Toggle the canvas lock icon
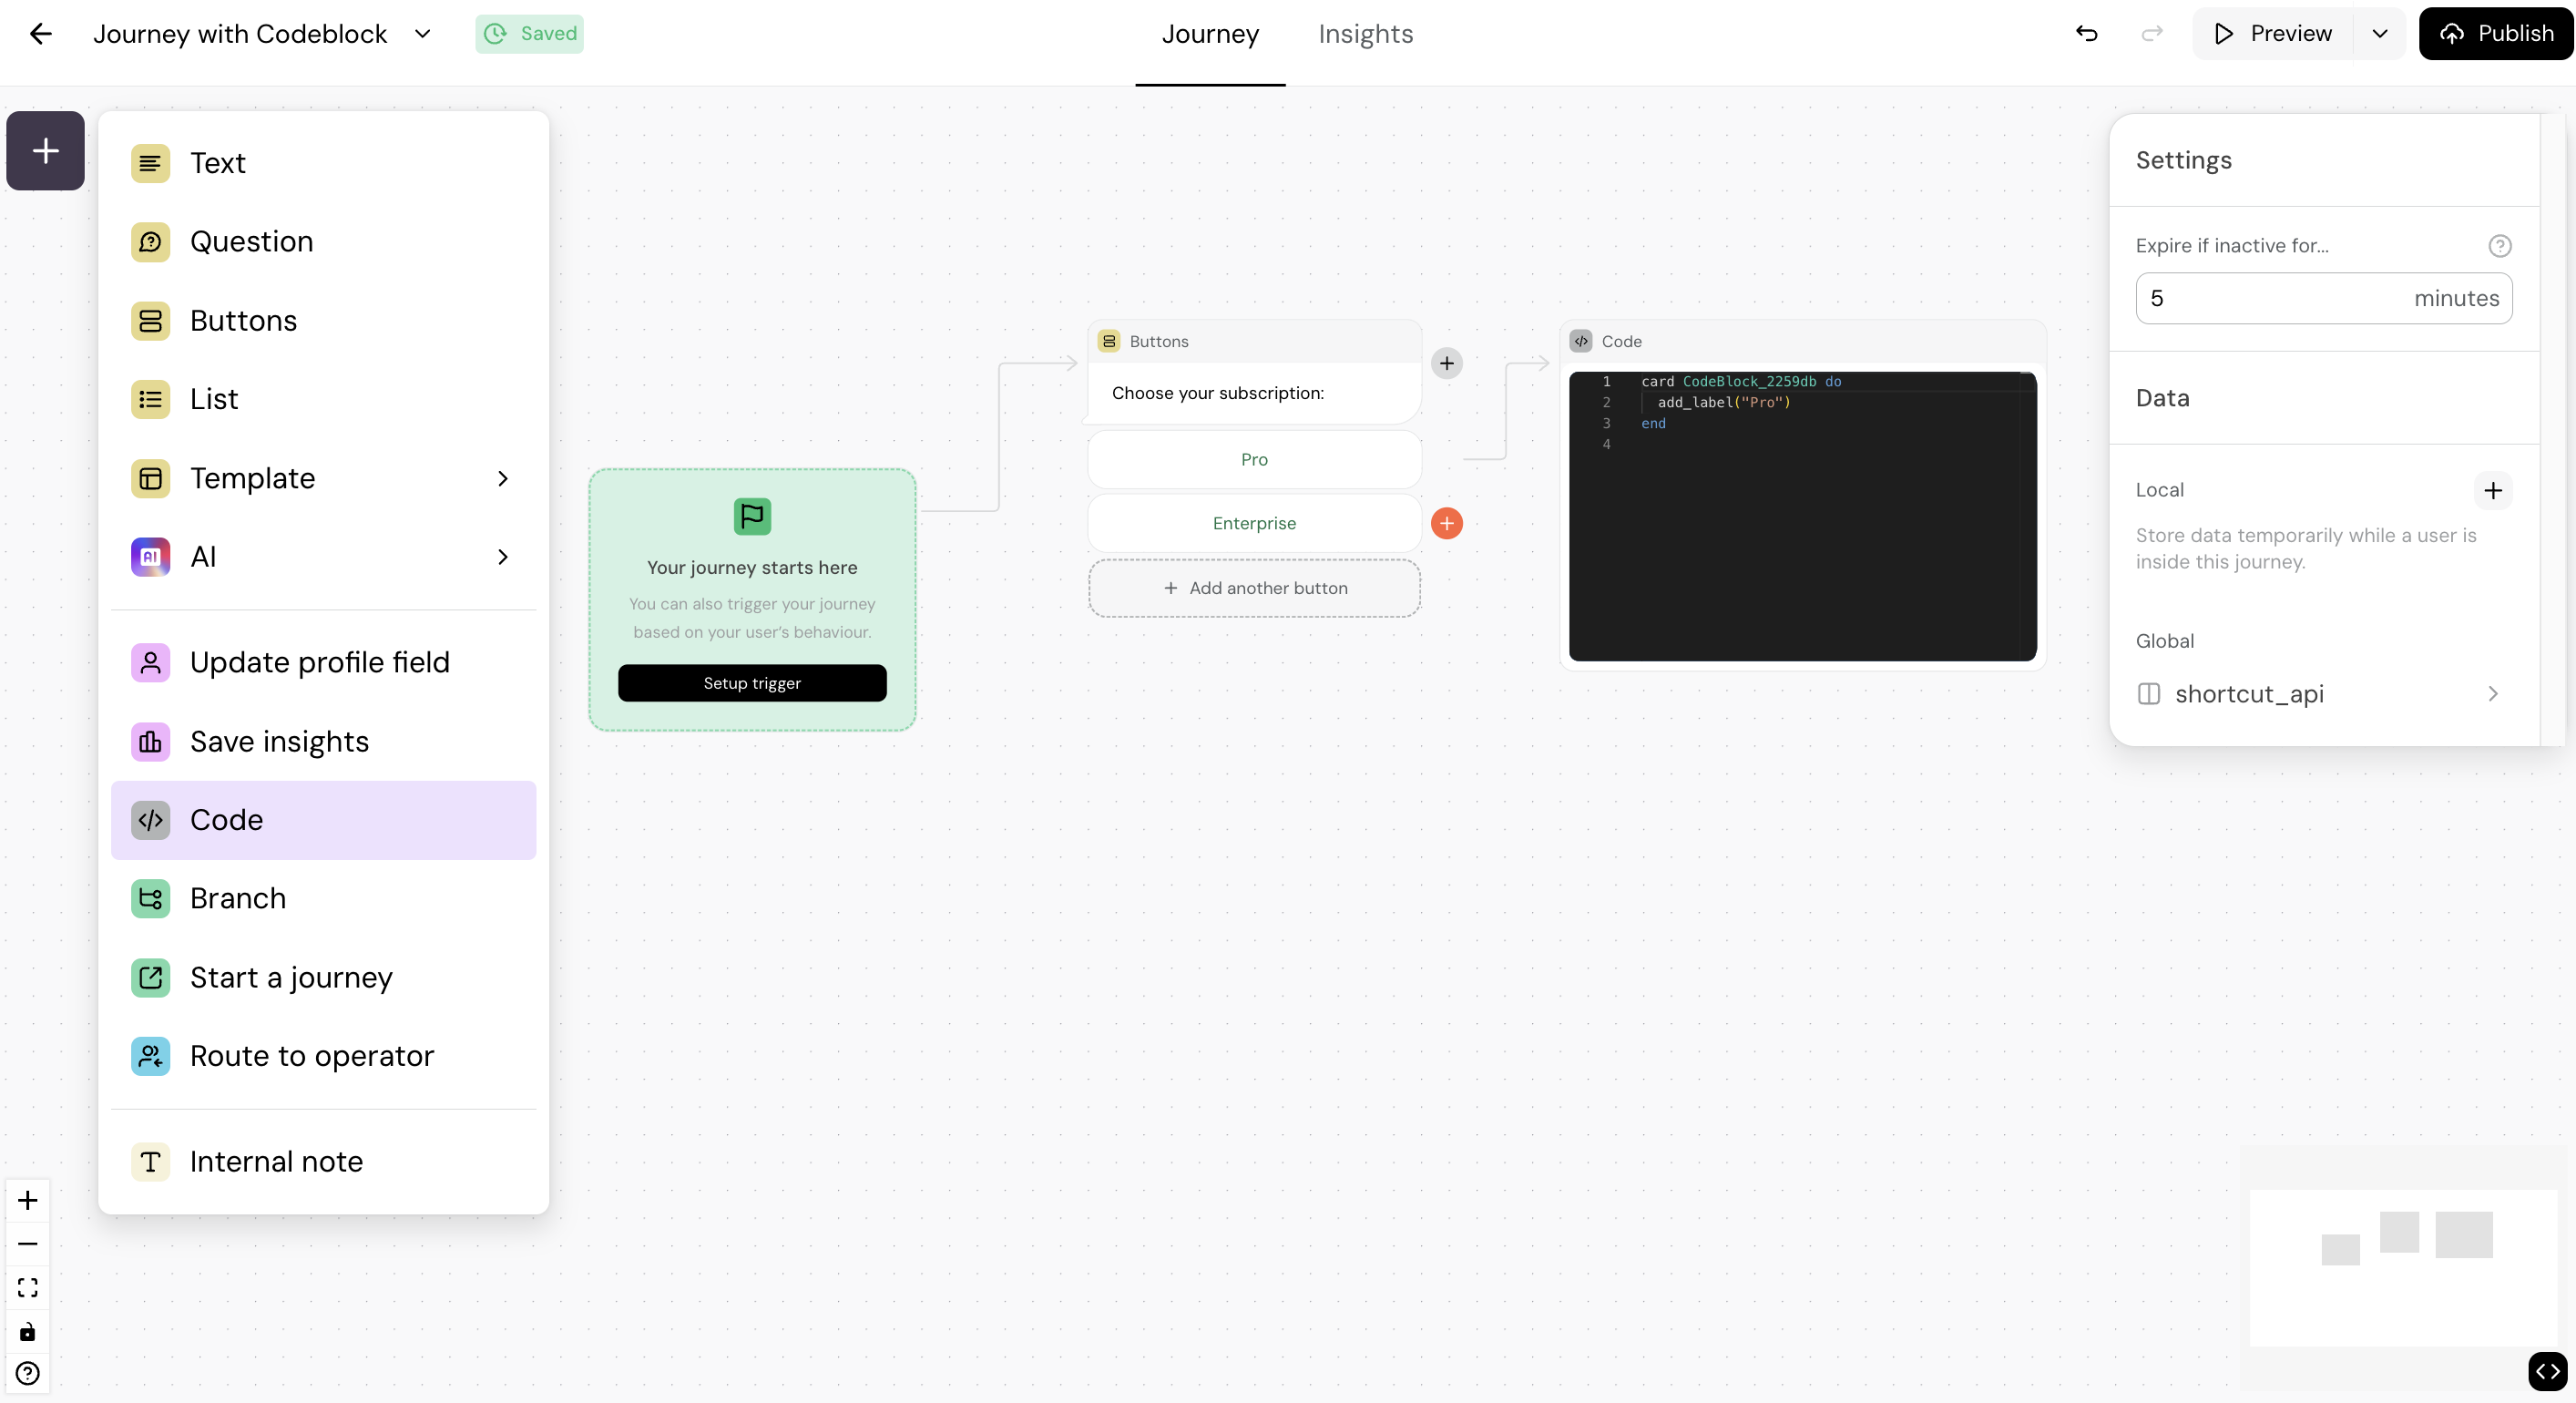Viewport: 2576px width, 1403px height. (28, 1332)
